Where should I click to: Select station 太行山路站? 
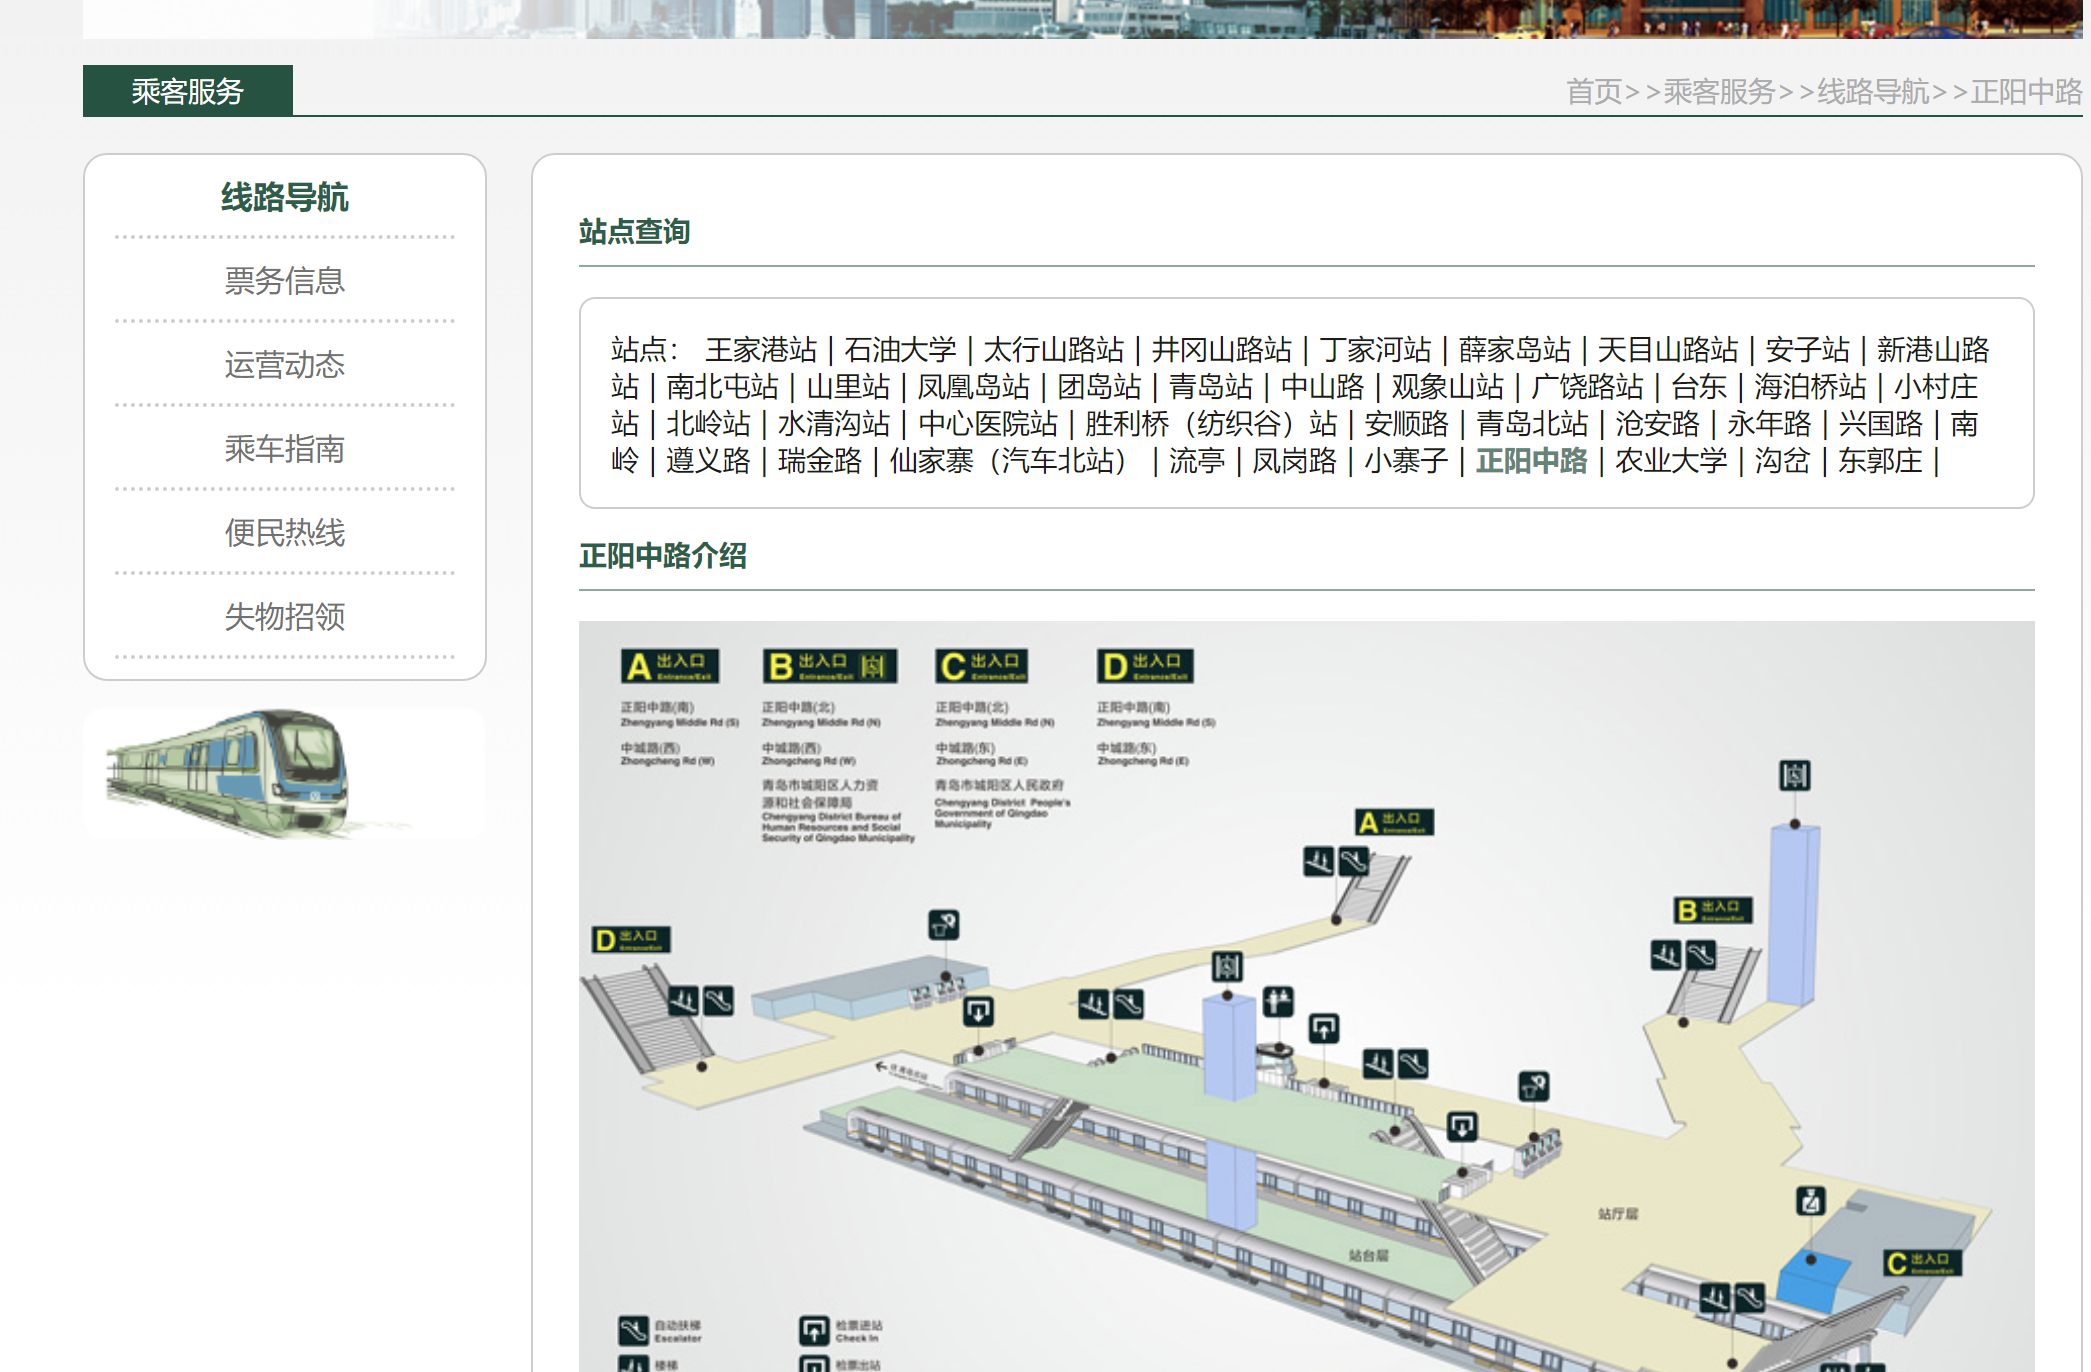point(1054,350)
